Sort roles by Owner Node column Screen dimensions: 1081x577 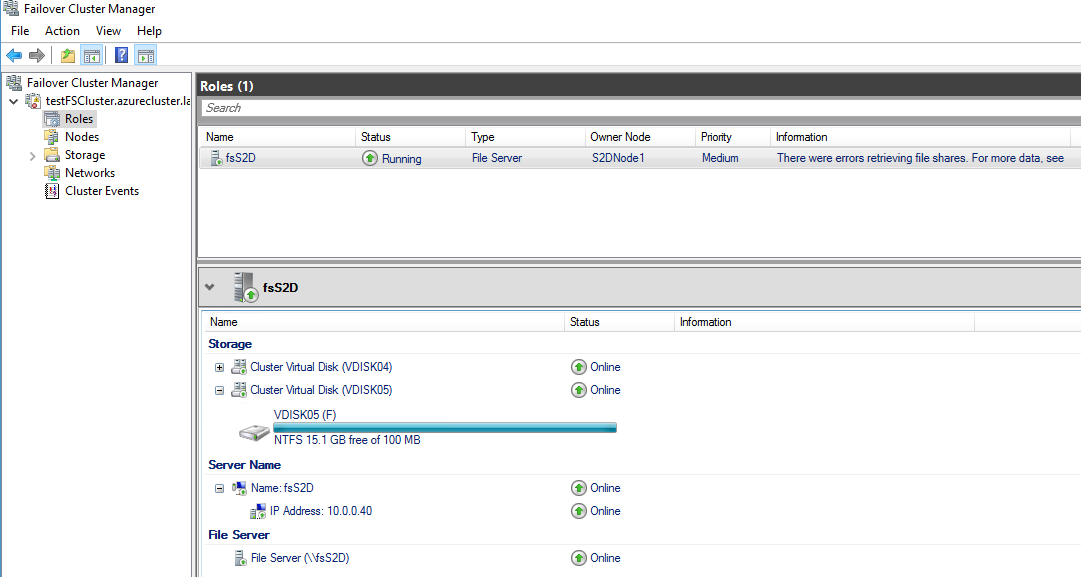point(620,137)
